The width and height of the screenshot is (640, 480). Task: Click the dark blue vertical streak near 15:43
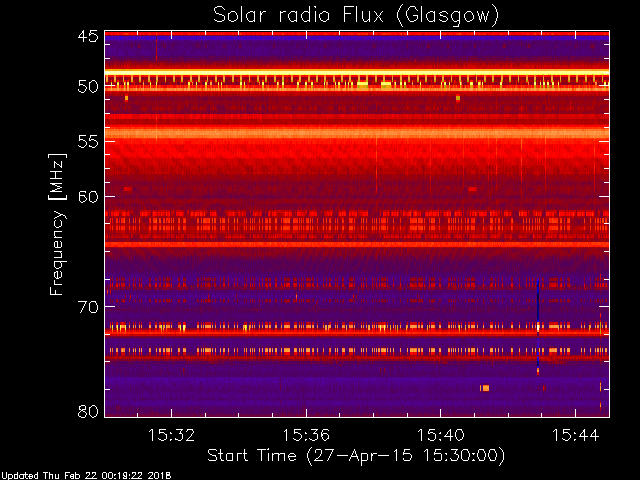tap(538, 323)
